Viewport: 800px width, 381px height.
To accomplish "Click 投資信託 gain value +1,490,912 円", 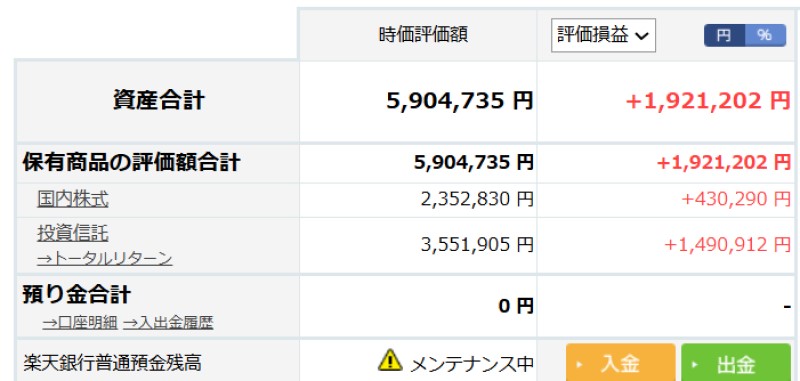I will coord(728,245).
